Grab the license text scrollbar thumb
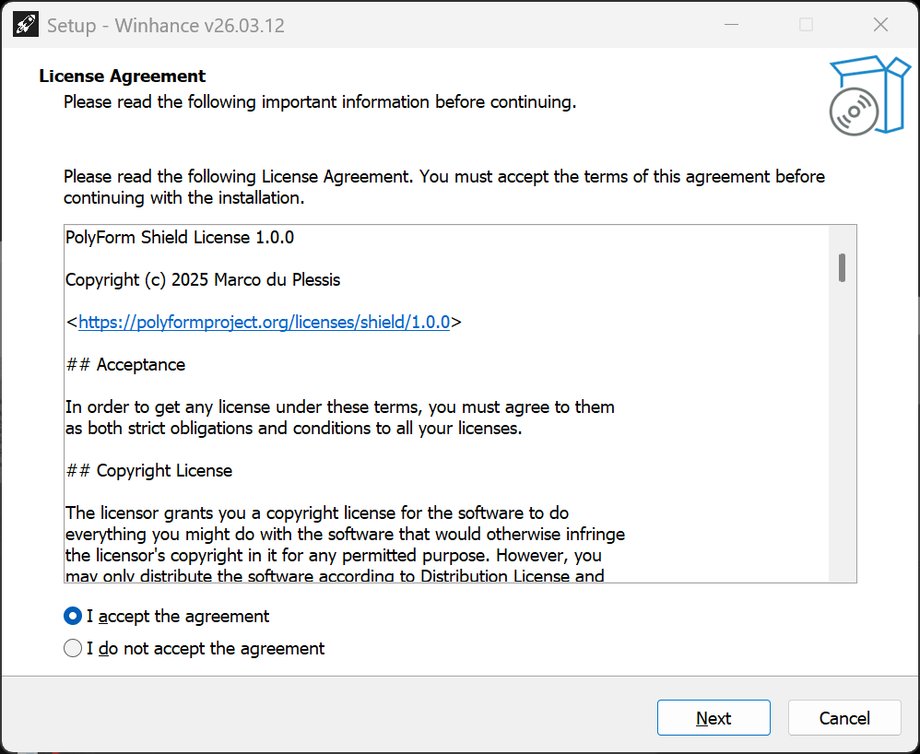The image size is (920, 754). point(843,268)
